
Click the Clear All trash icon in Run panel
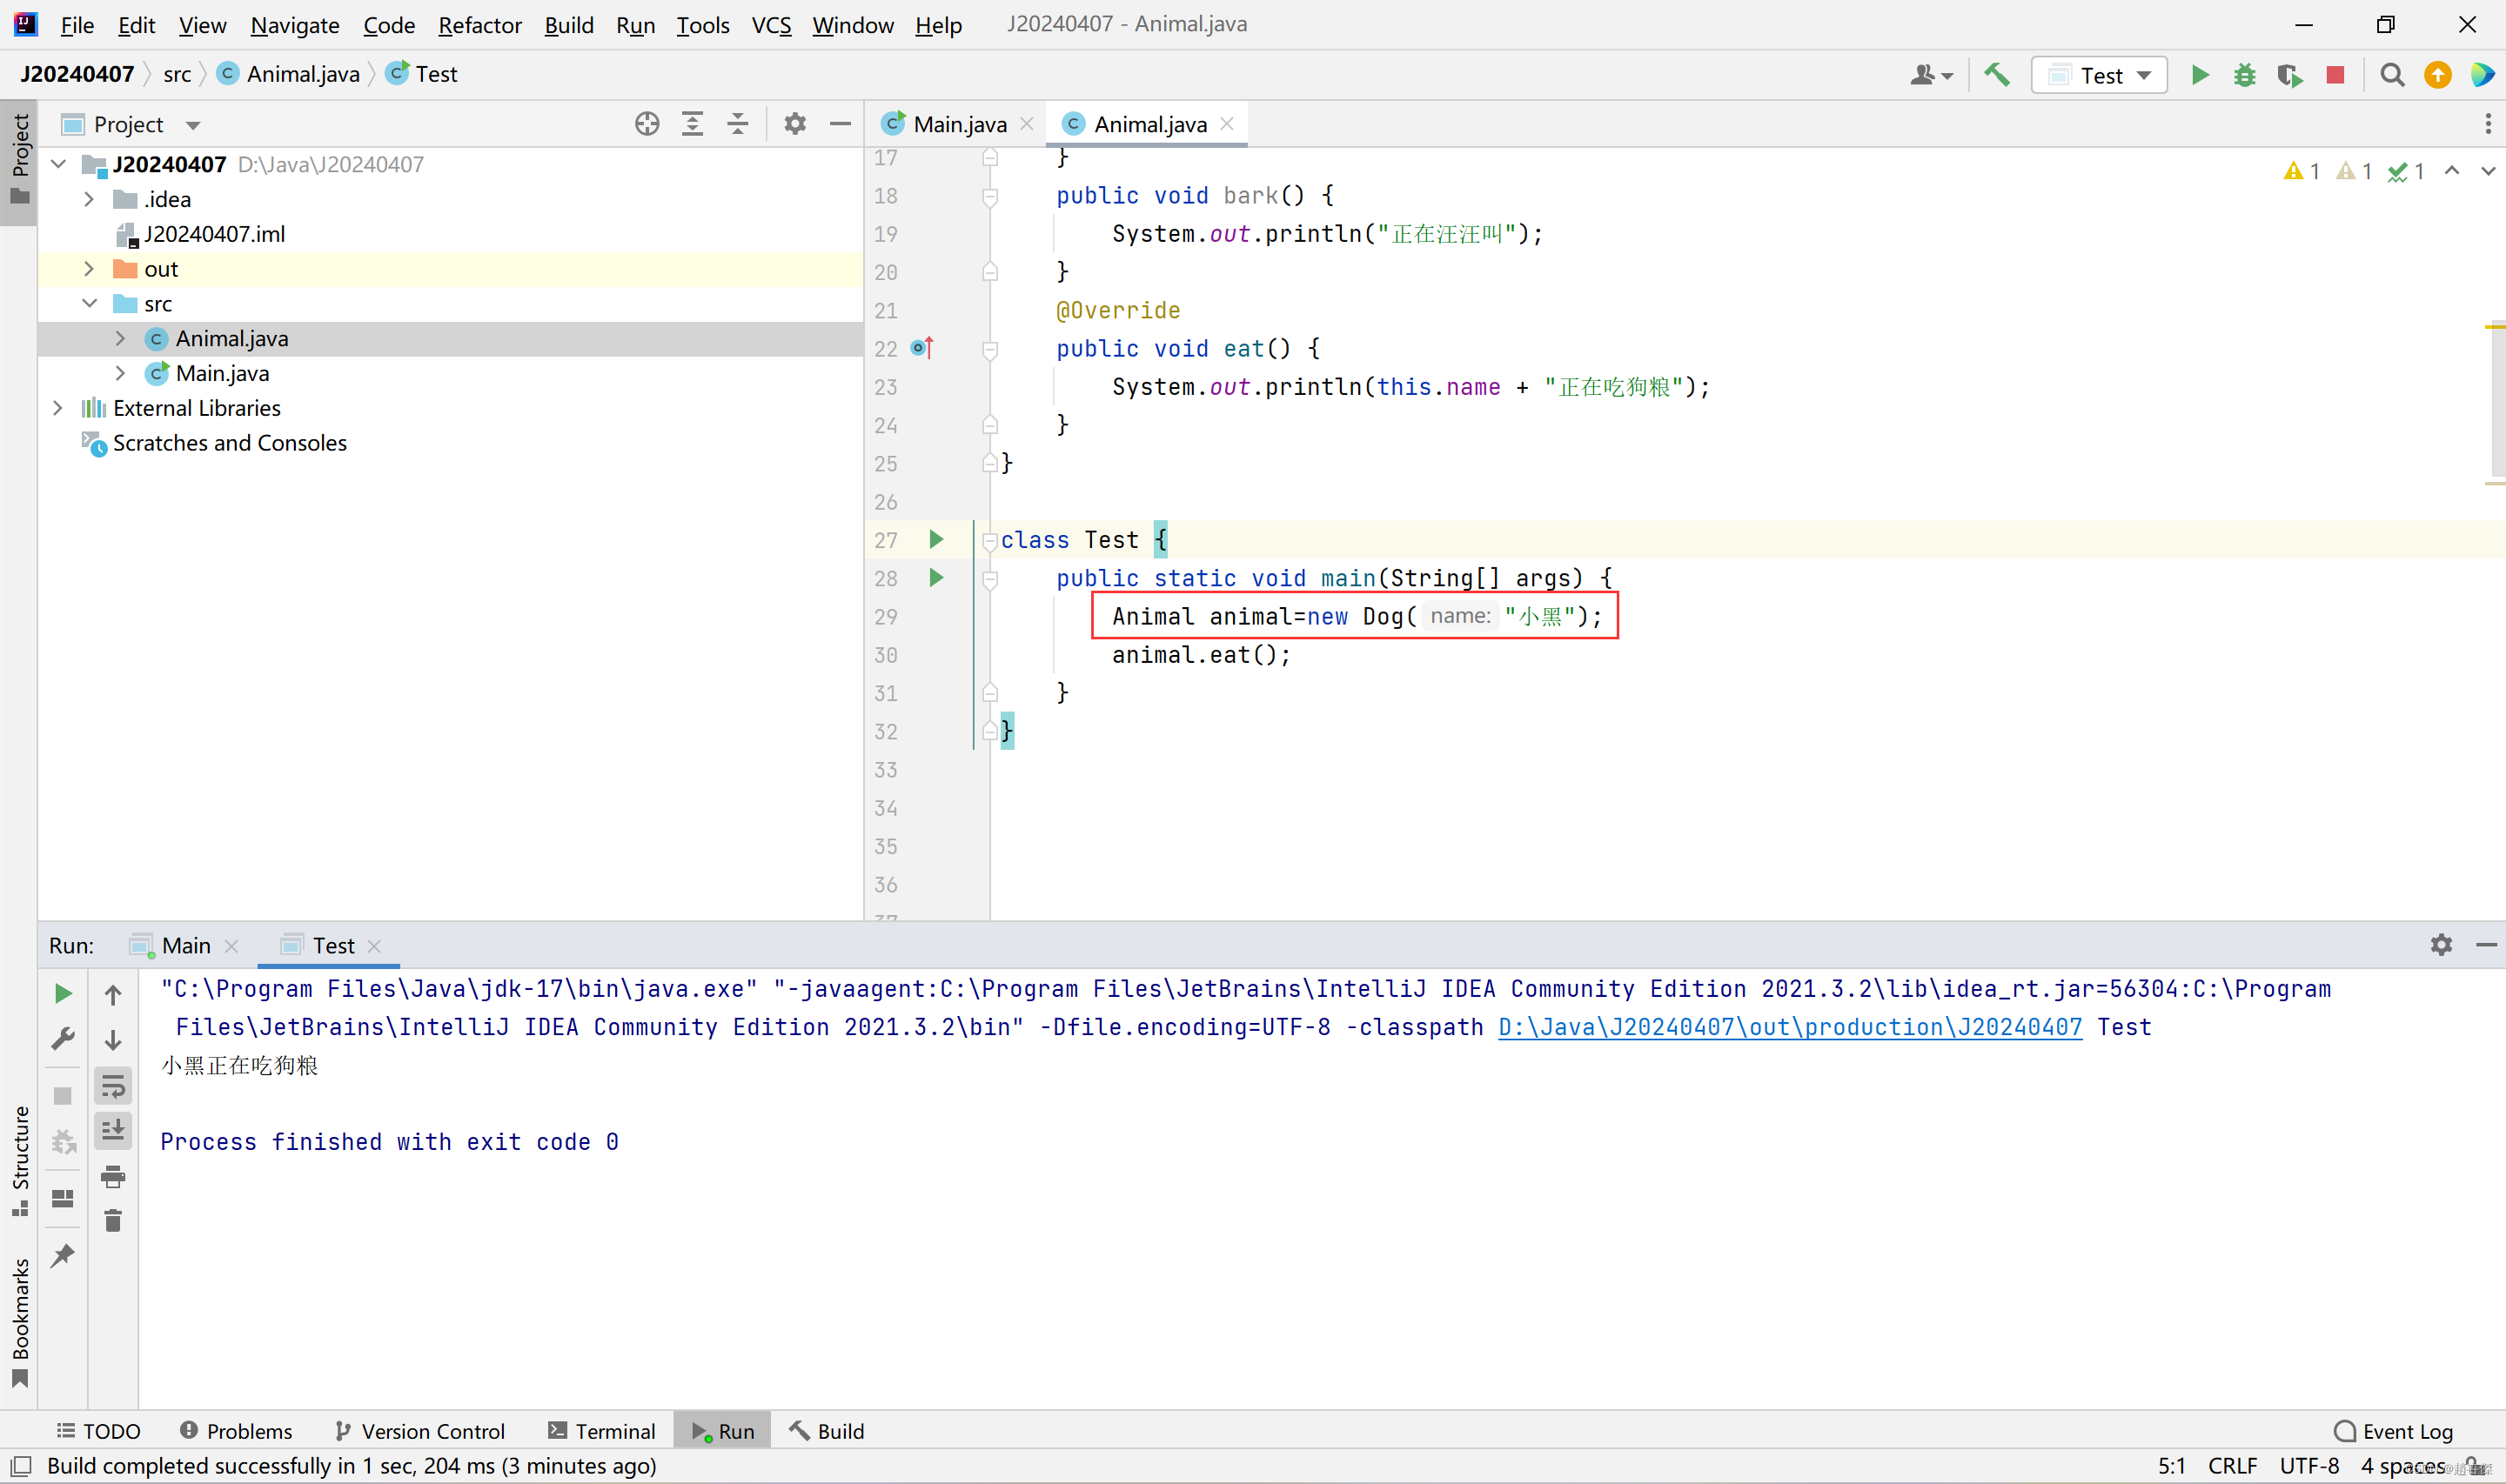[x=113, y=1221]
